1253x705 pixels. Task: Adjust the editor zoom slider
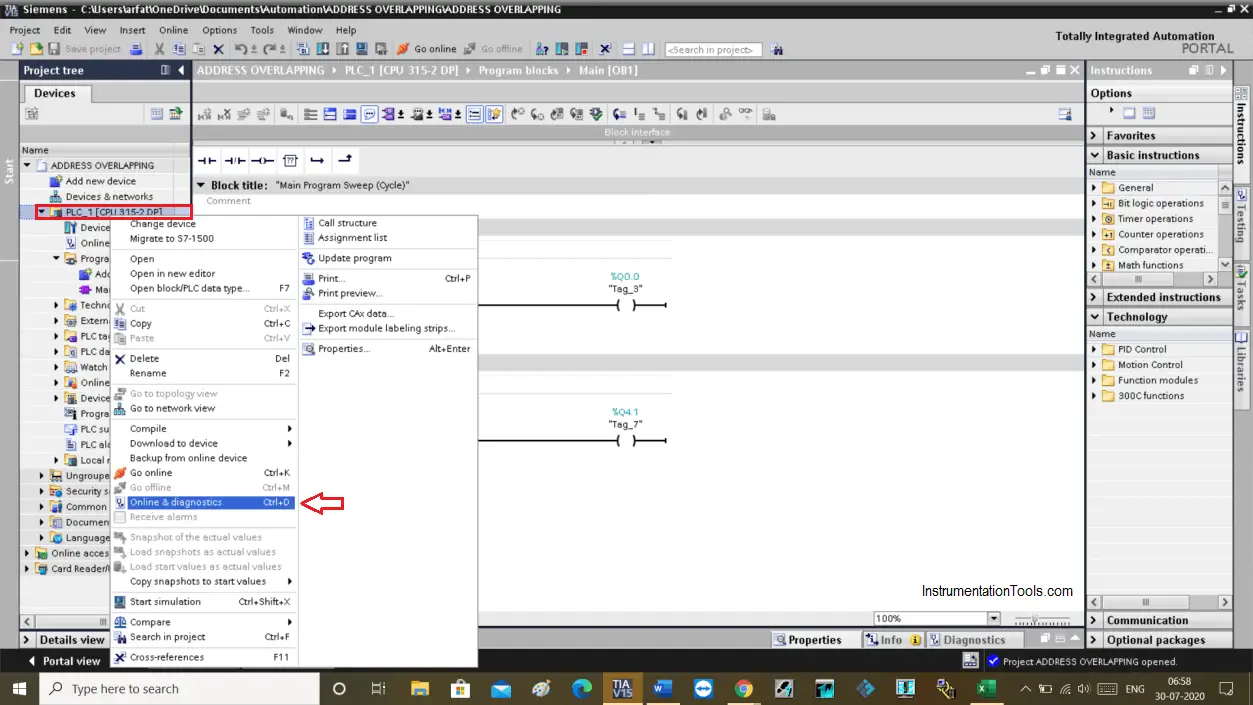[1036, 619]
